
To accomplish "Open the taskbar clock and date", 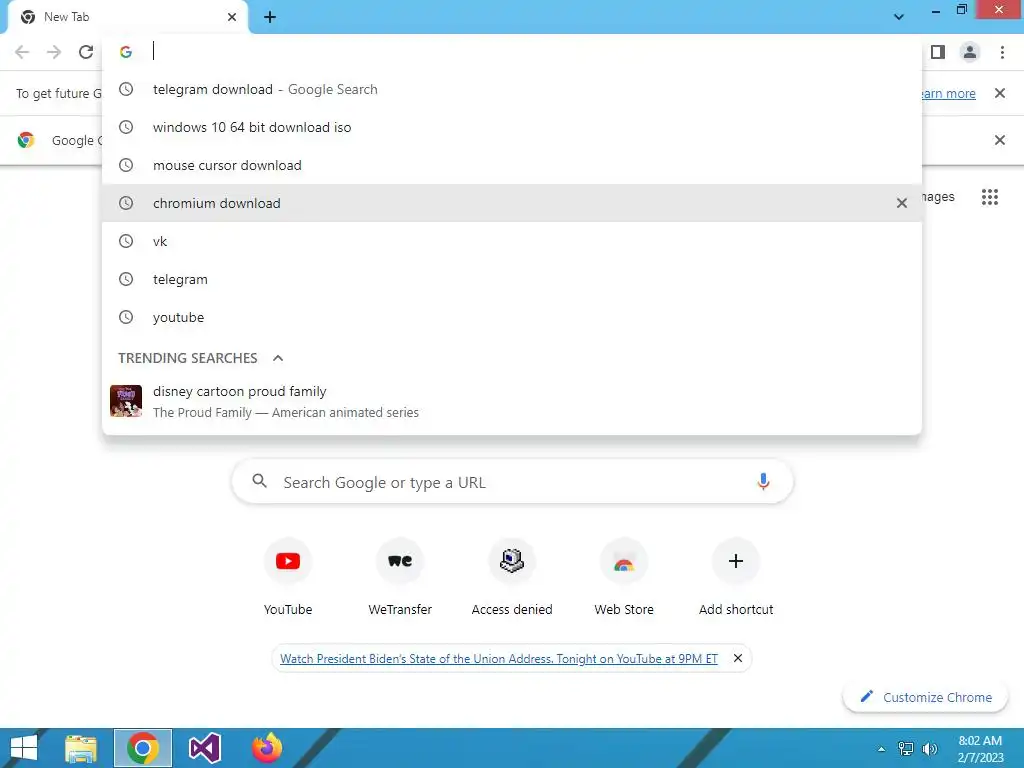I will pyautogui.click(x=980, y=749).
